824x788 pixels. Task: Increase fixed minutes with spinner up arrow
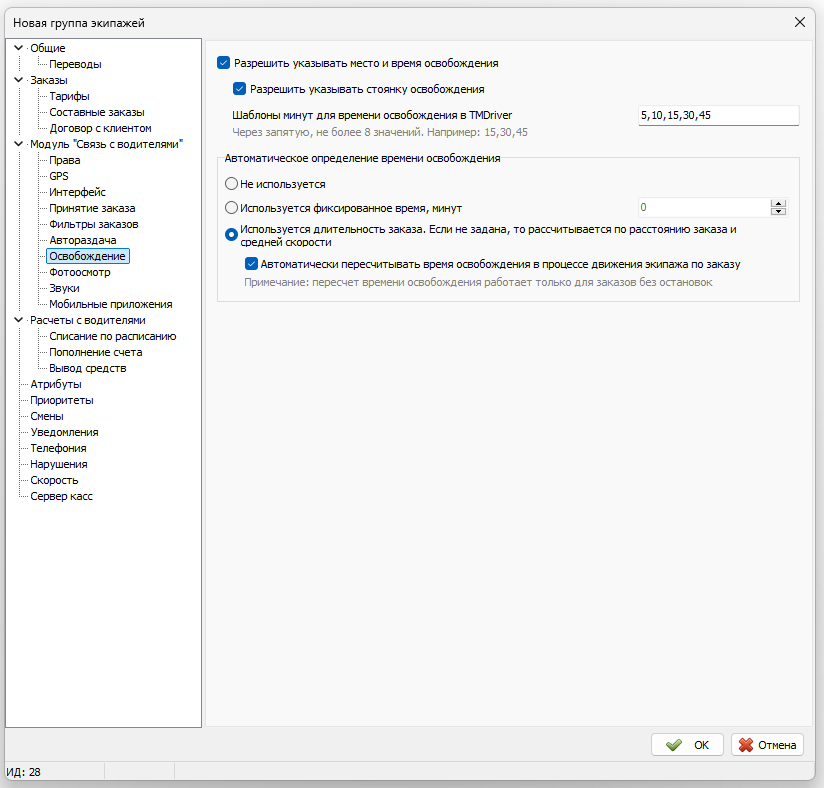(x=778, y=203)
